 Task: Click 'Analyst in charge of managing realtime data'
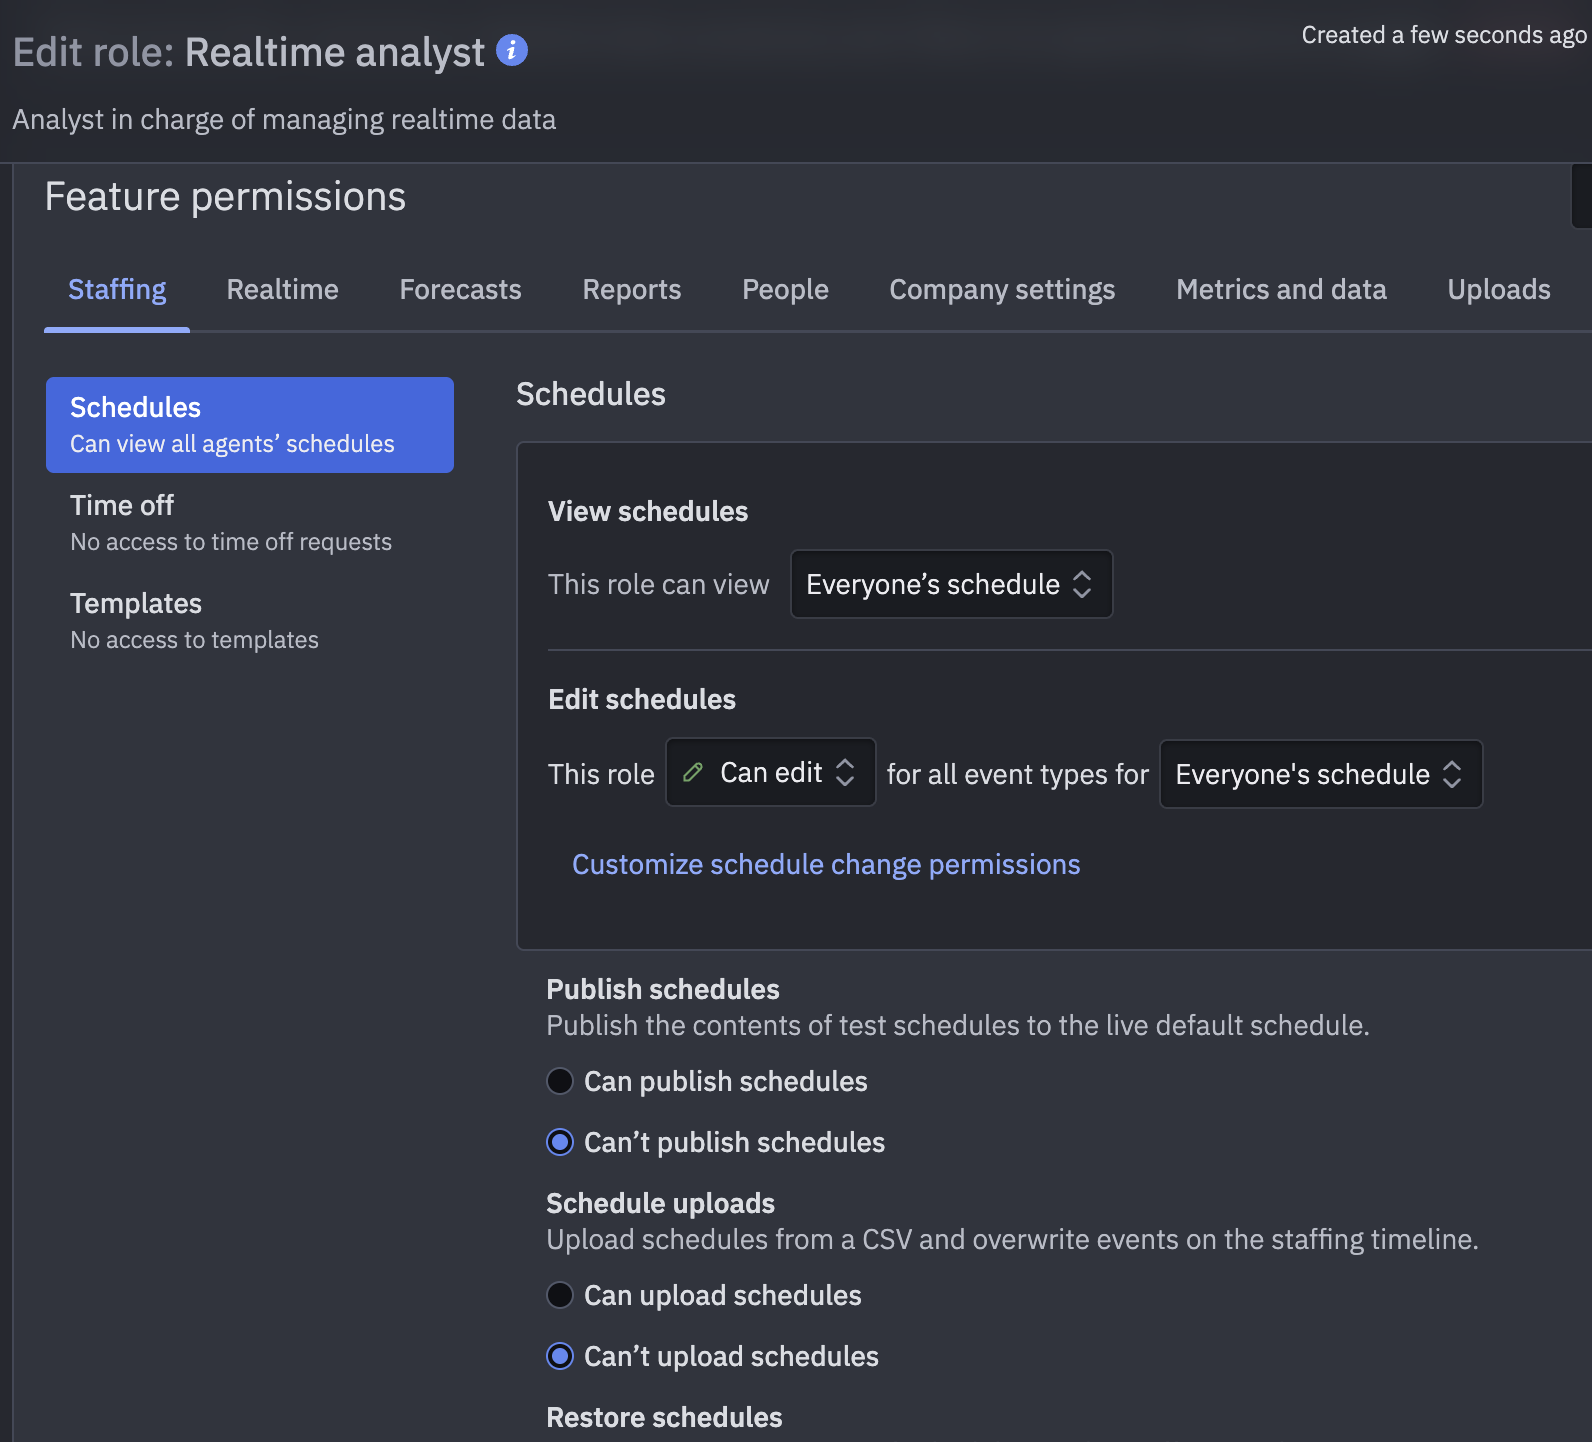284,119
